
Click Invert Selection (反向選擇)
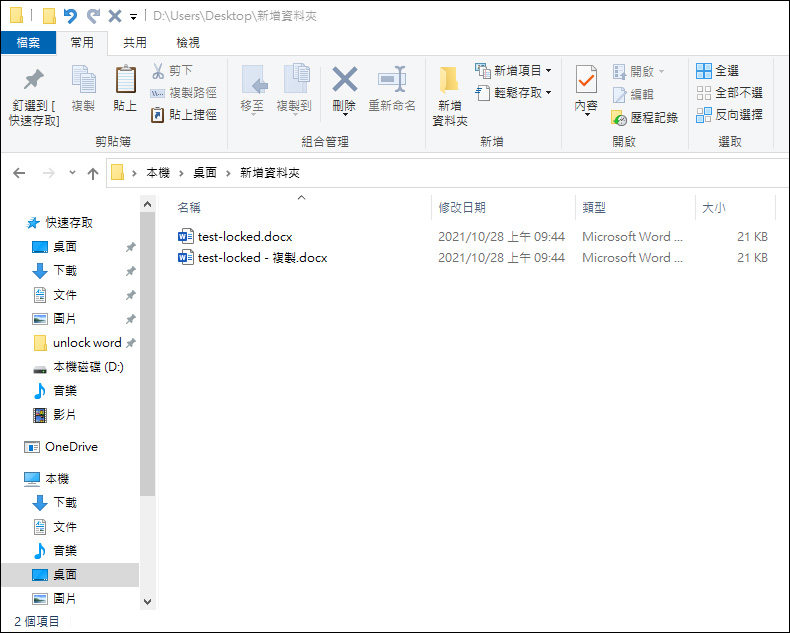(x=729, y=115)
